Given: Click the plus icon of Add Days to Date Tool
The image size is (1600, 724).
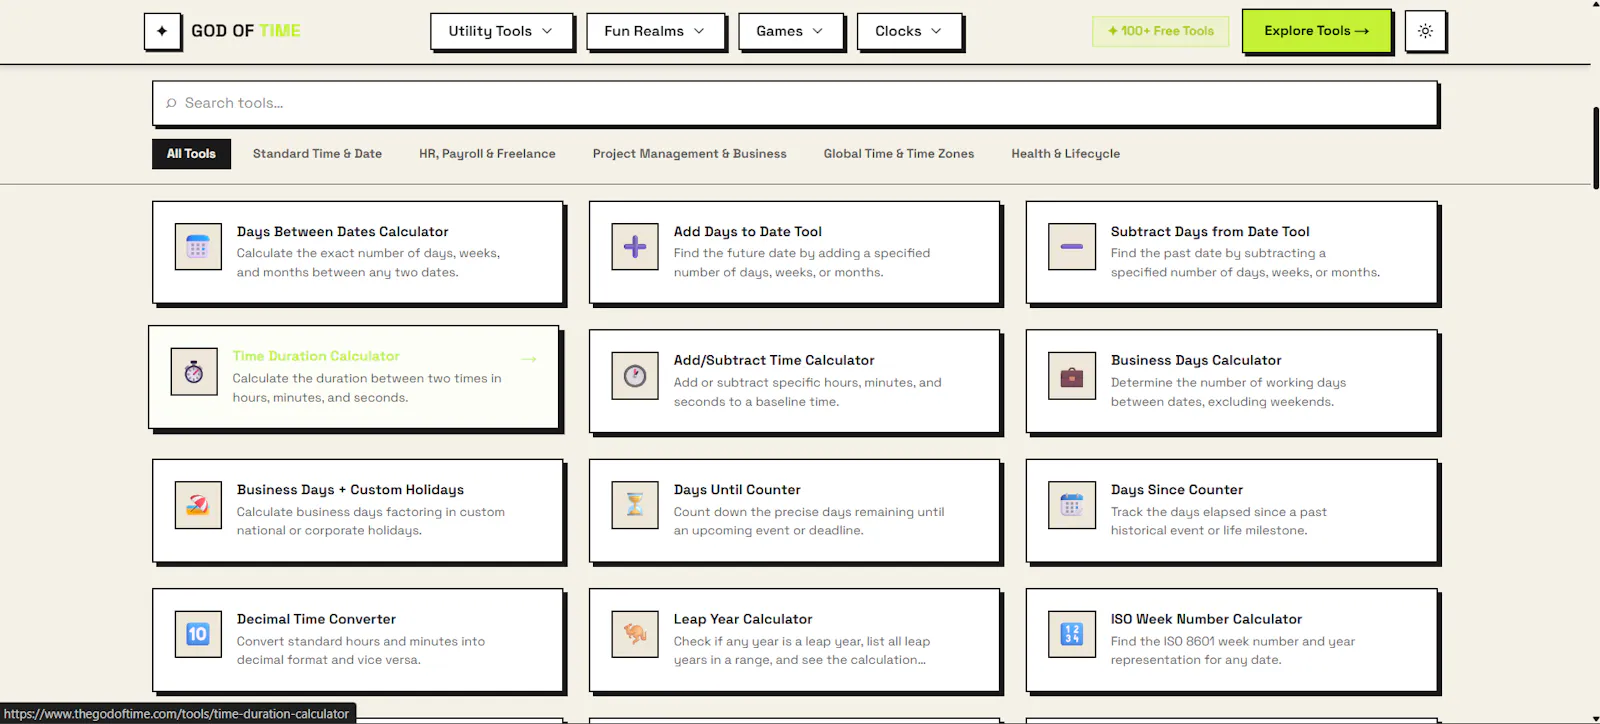Looking at the screenshot, I should pos(635,247).
